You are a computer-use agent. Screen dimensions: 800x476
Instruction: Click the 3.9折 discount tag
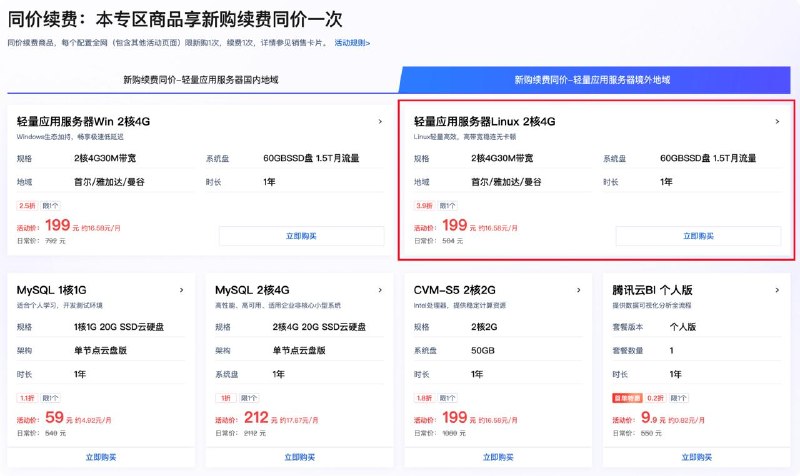pos(424,206)
